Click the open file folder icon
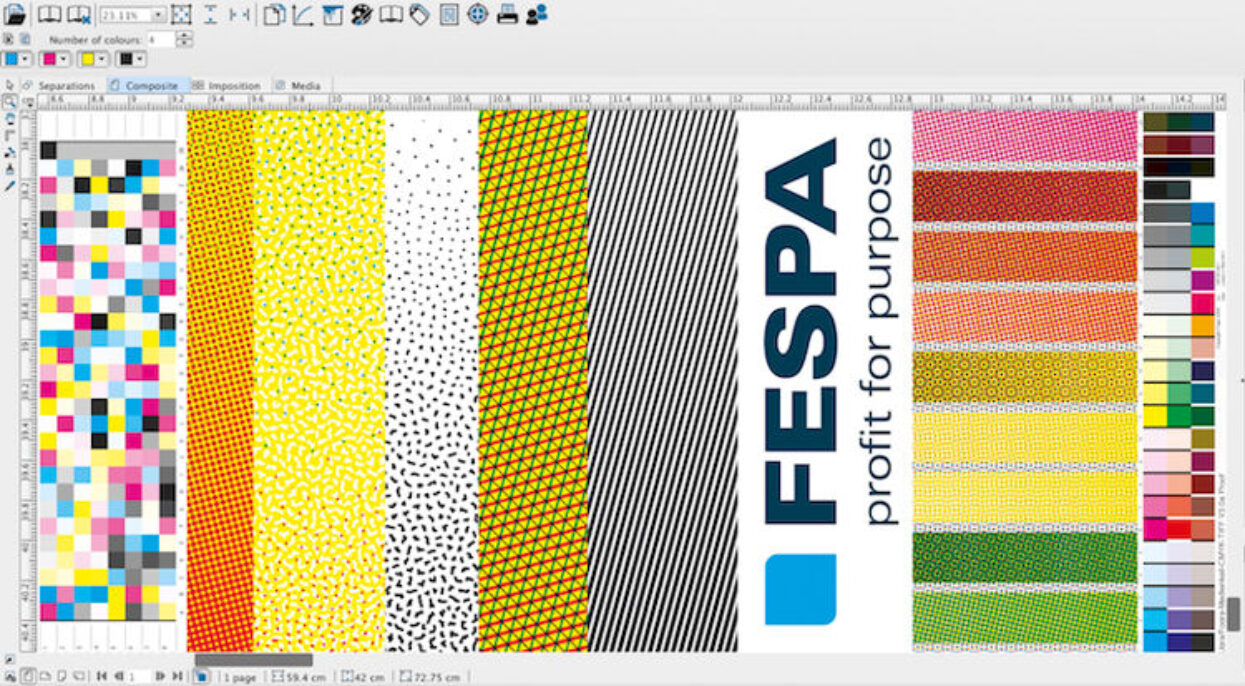The width and height of the screenshot is (1245, 686). [15, 15]
